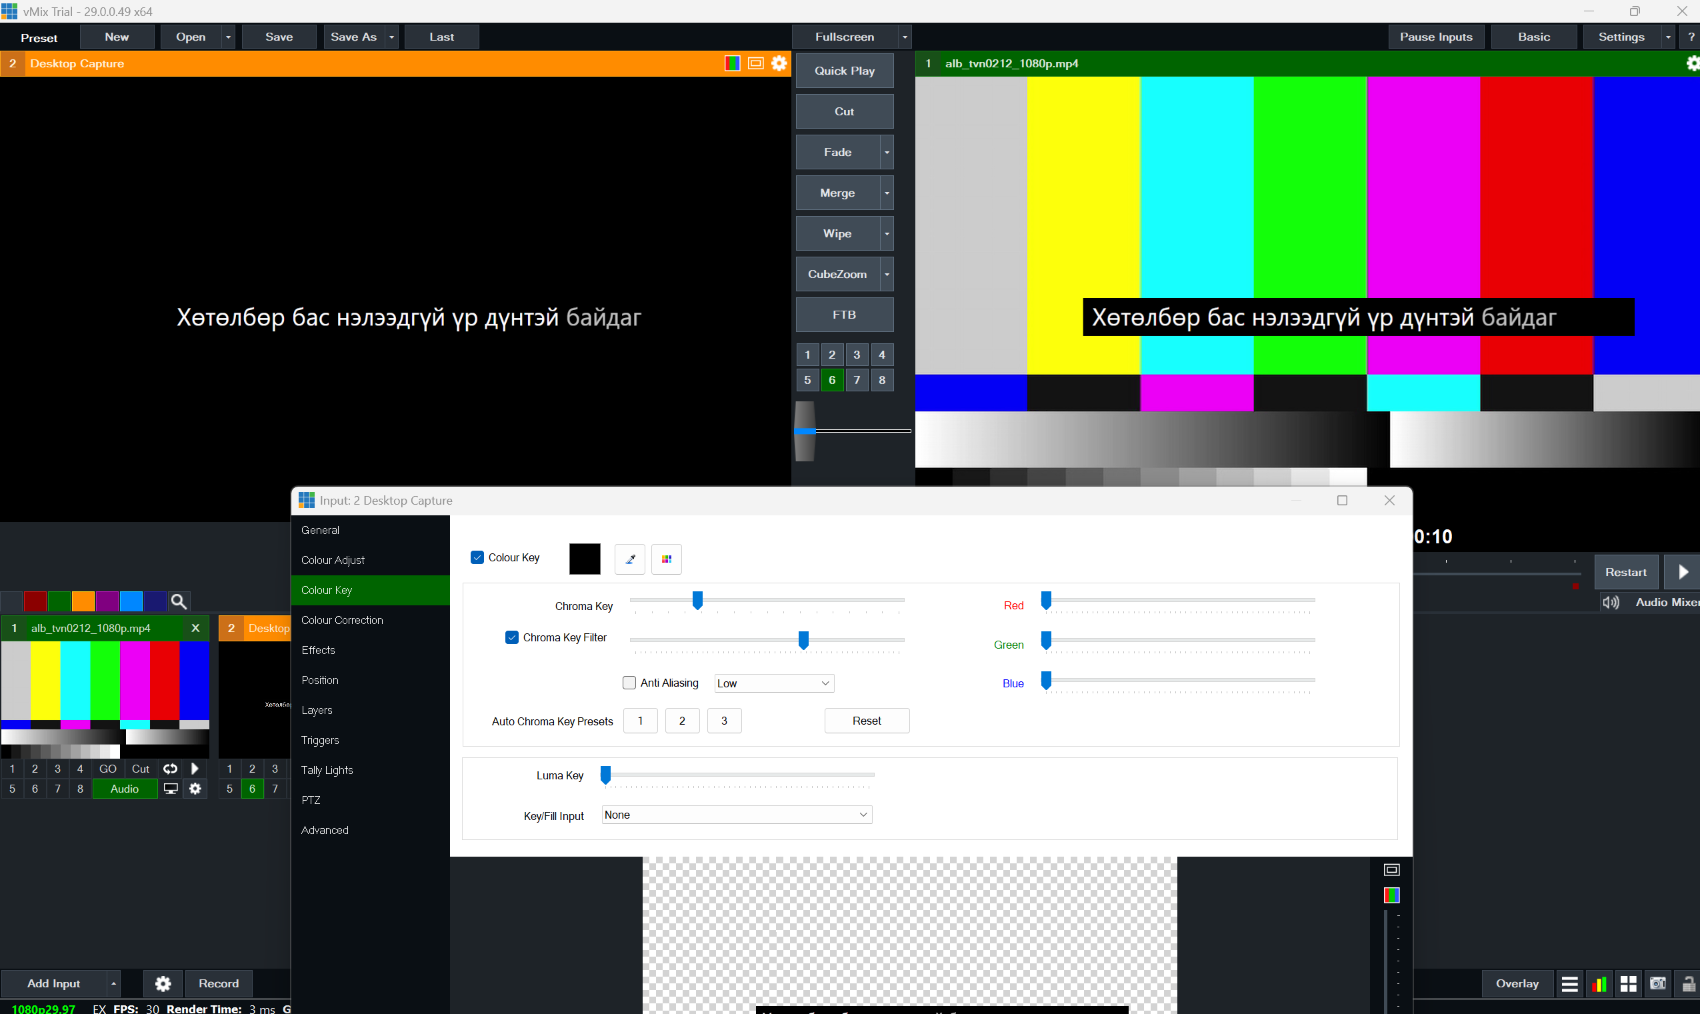
Task: Open settings gear on Desktop Capture preview
Action: (779, 63)
